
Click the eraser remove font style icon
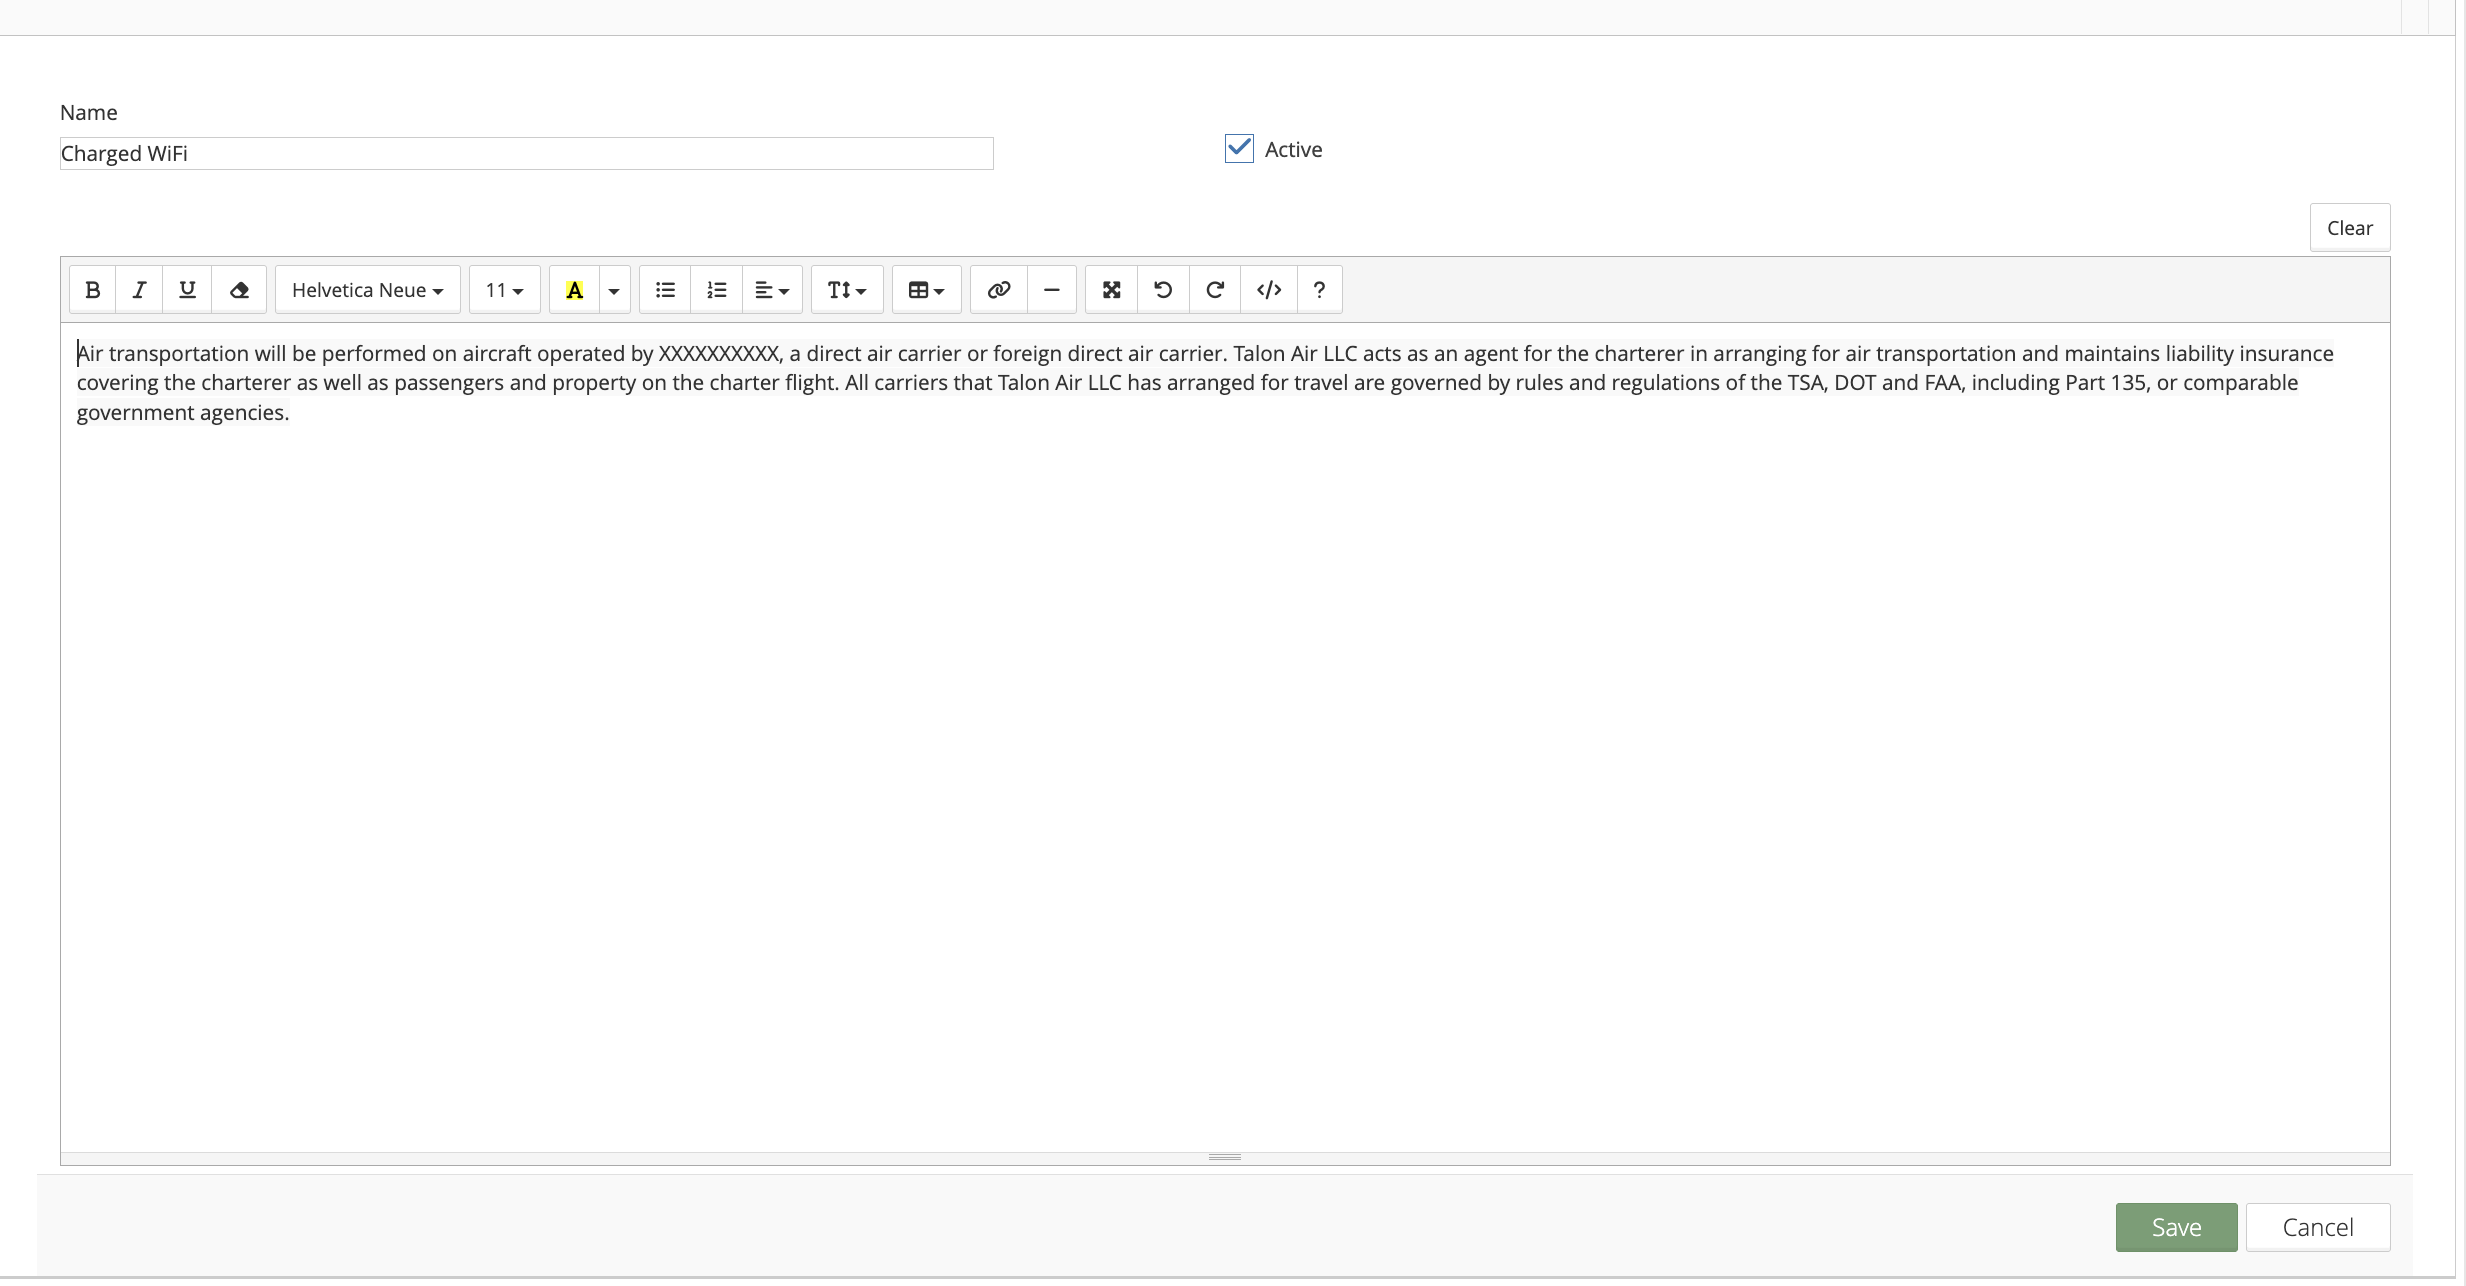239,290
